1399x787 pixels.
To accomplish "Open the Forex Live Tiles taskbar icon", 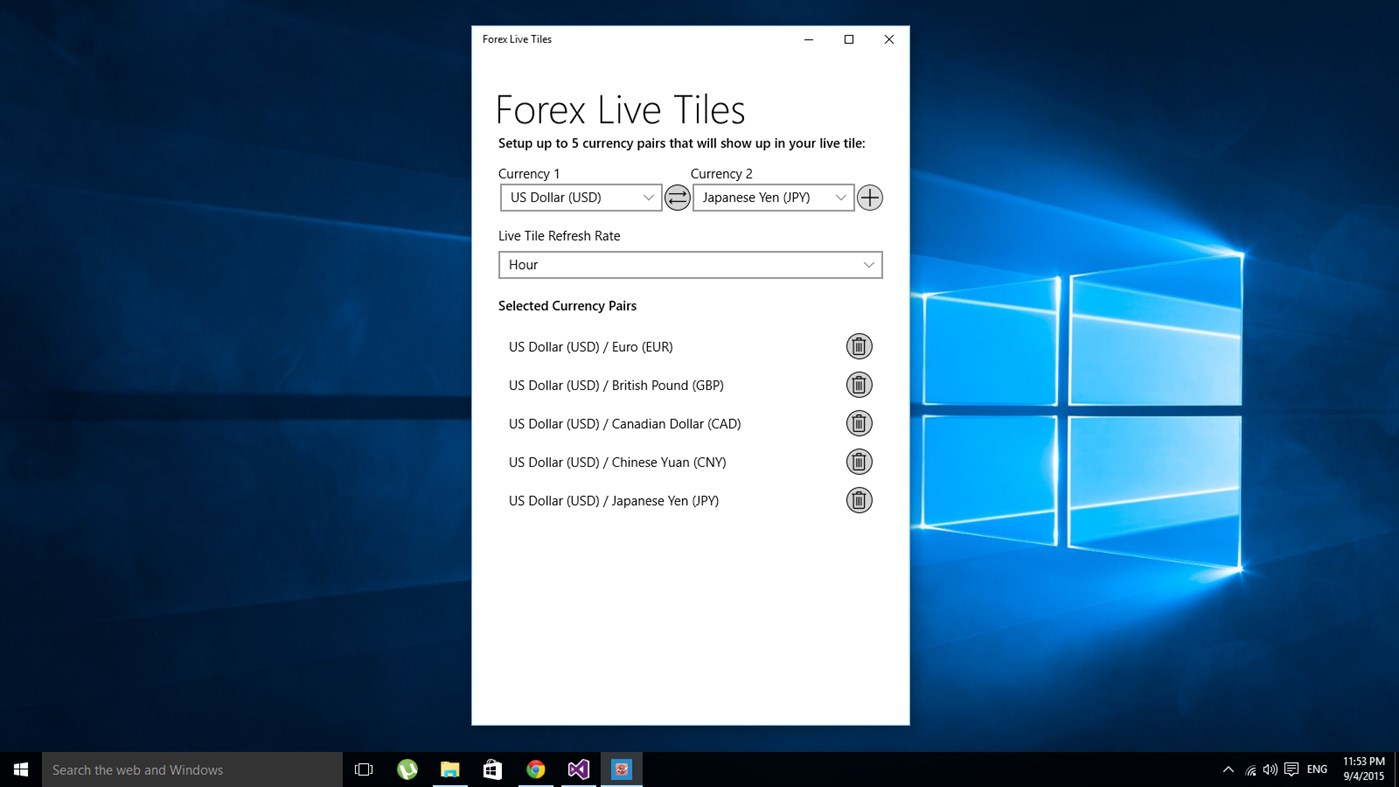I will [x=621, y=769].
